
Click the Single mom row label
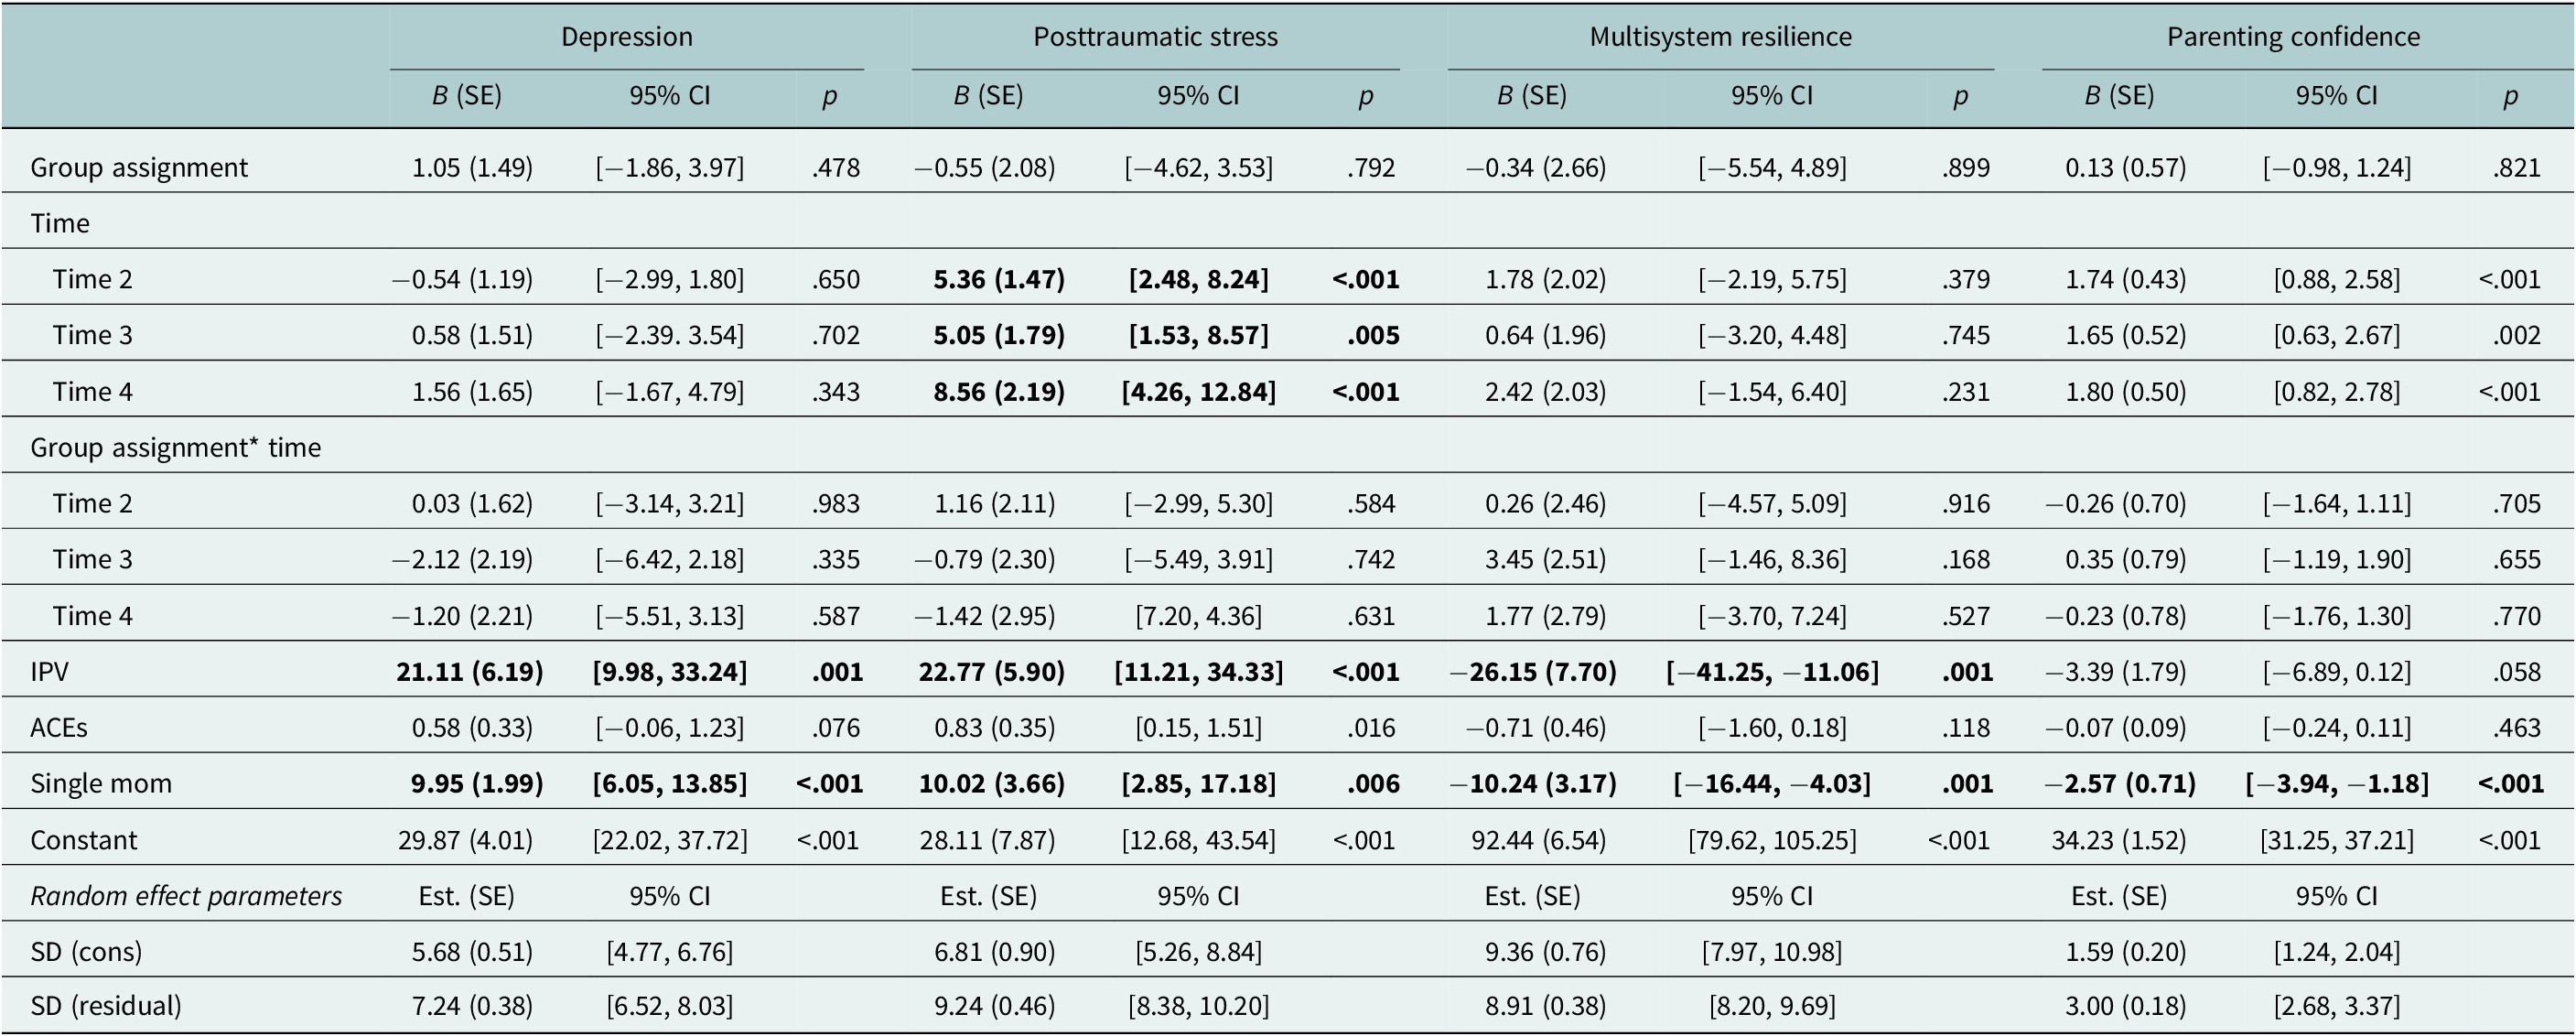[x=101, y=783]
